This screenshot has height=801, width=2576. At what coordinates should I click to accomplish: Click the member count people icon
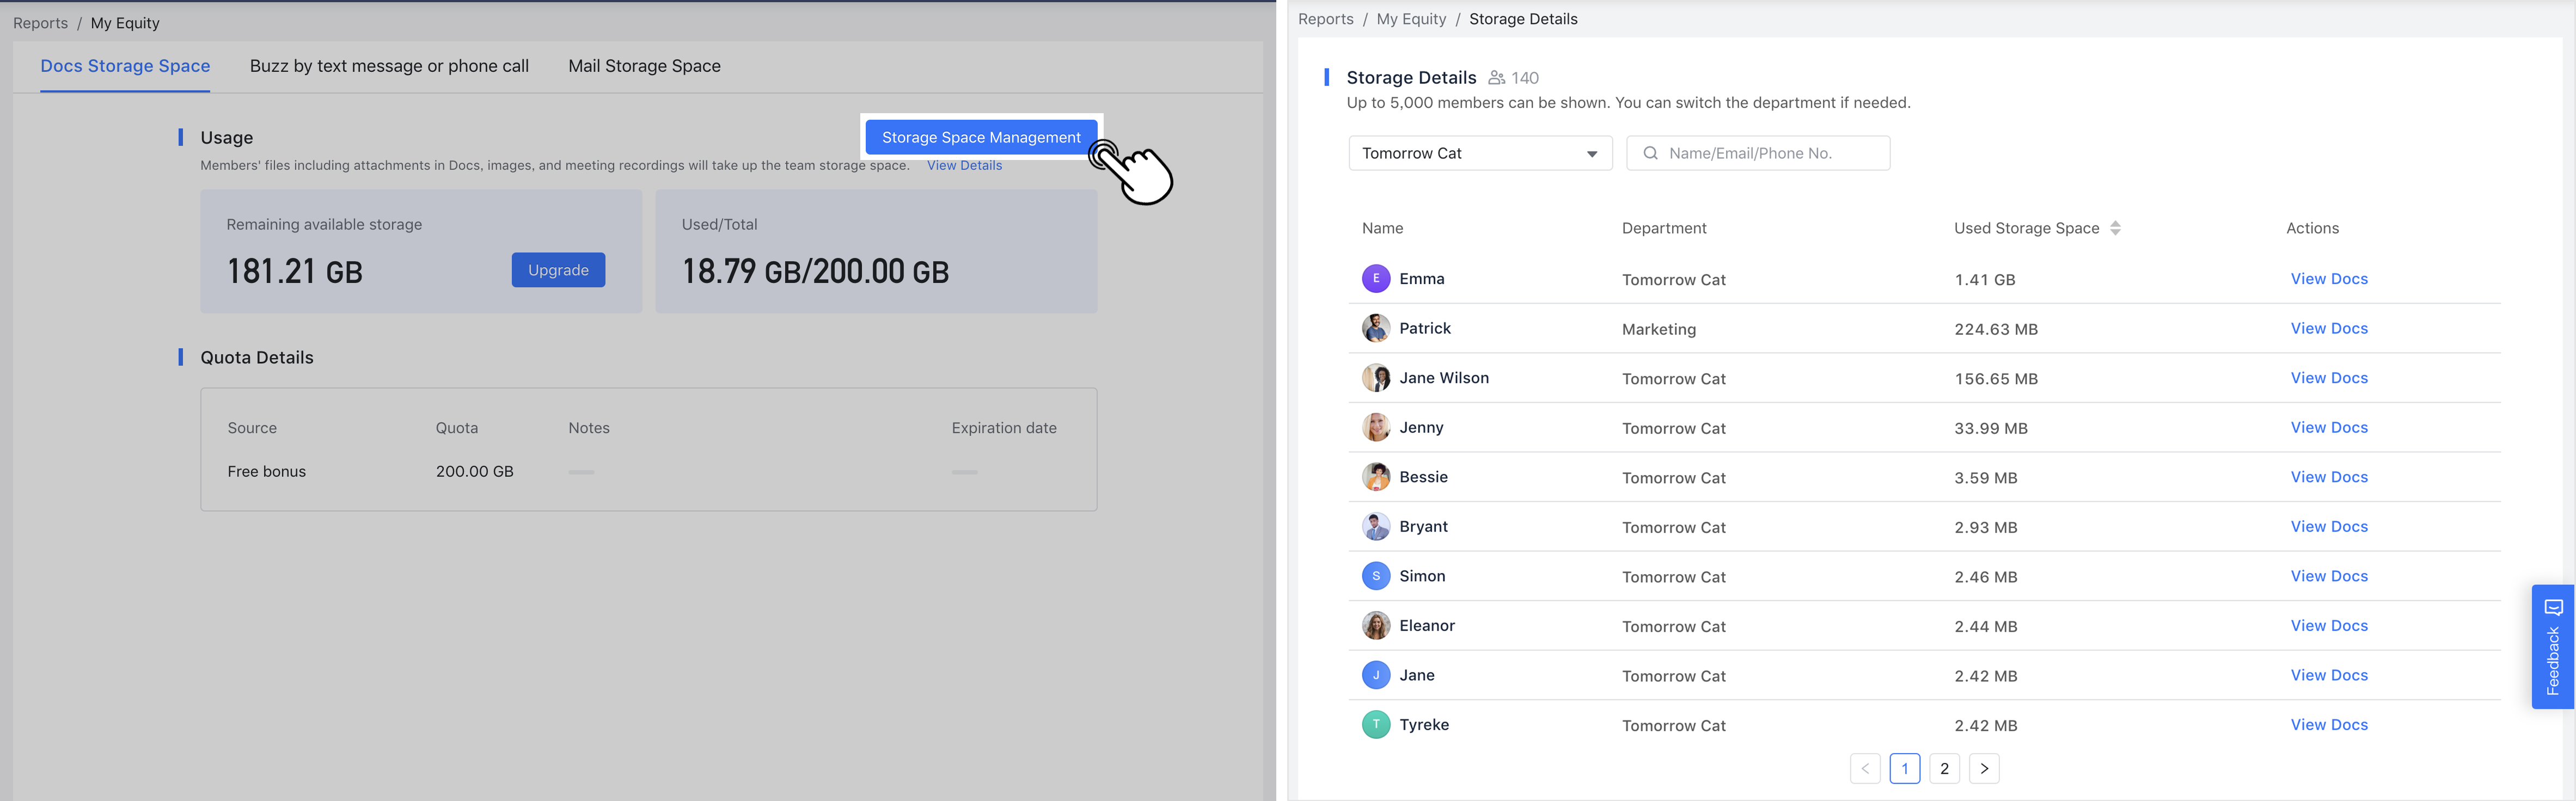click(x=1497, y=78)
